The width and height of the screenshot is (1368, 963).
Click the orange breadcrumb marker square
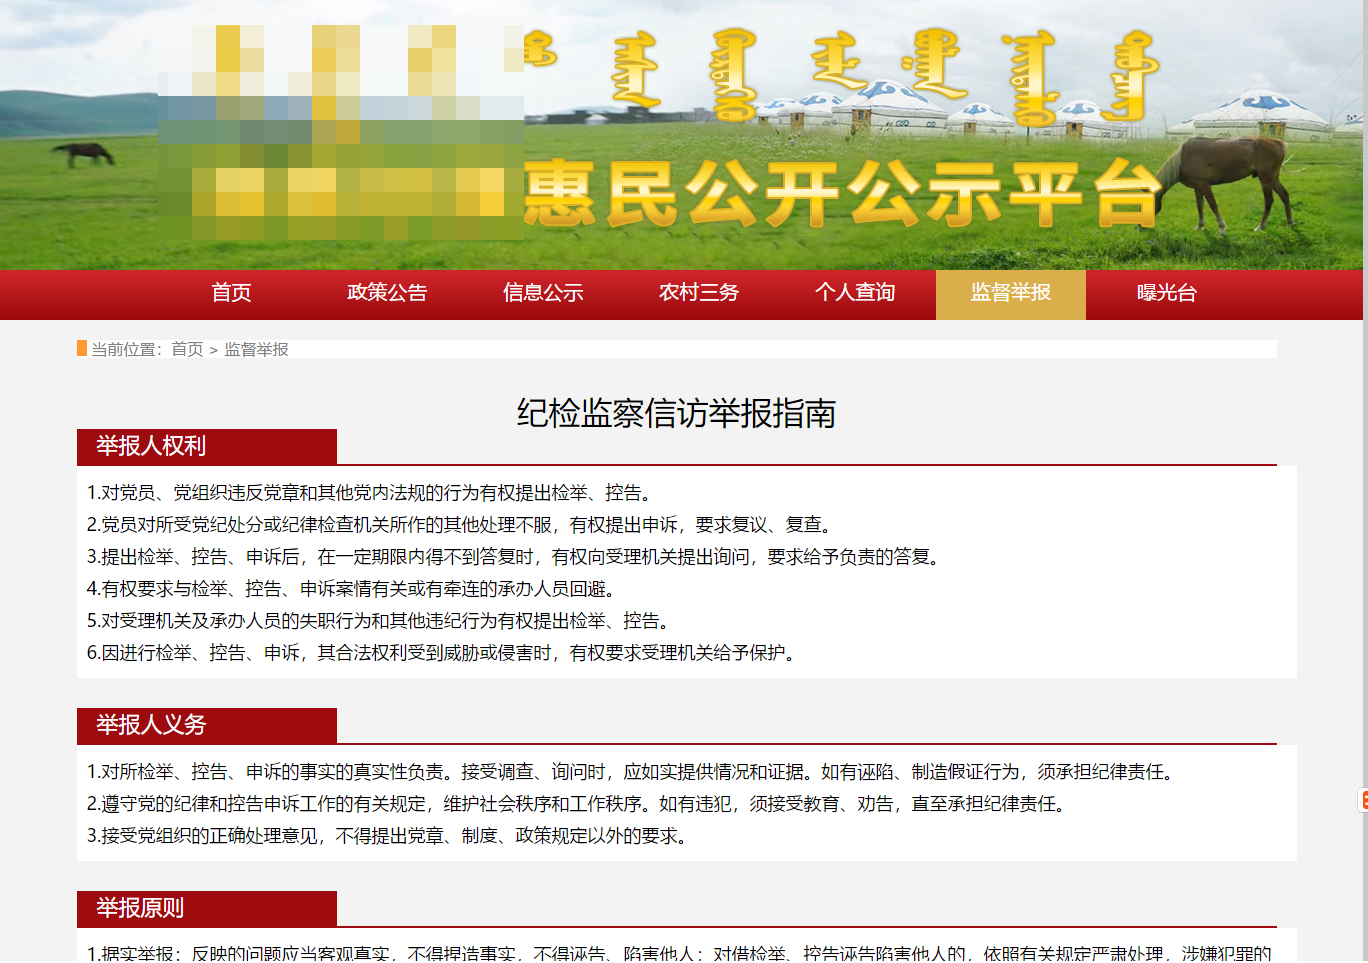(80, 349)
